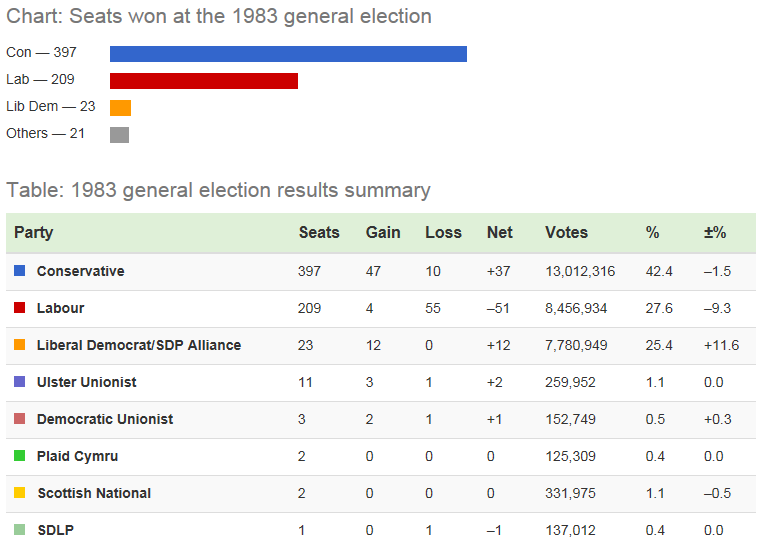Viewport: 763px width, 548px height.
Task: Click the Votes column header
Action: (566, 233)
